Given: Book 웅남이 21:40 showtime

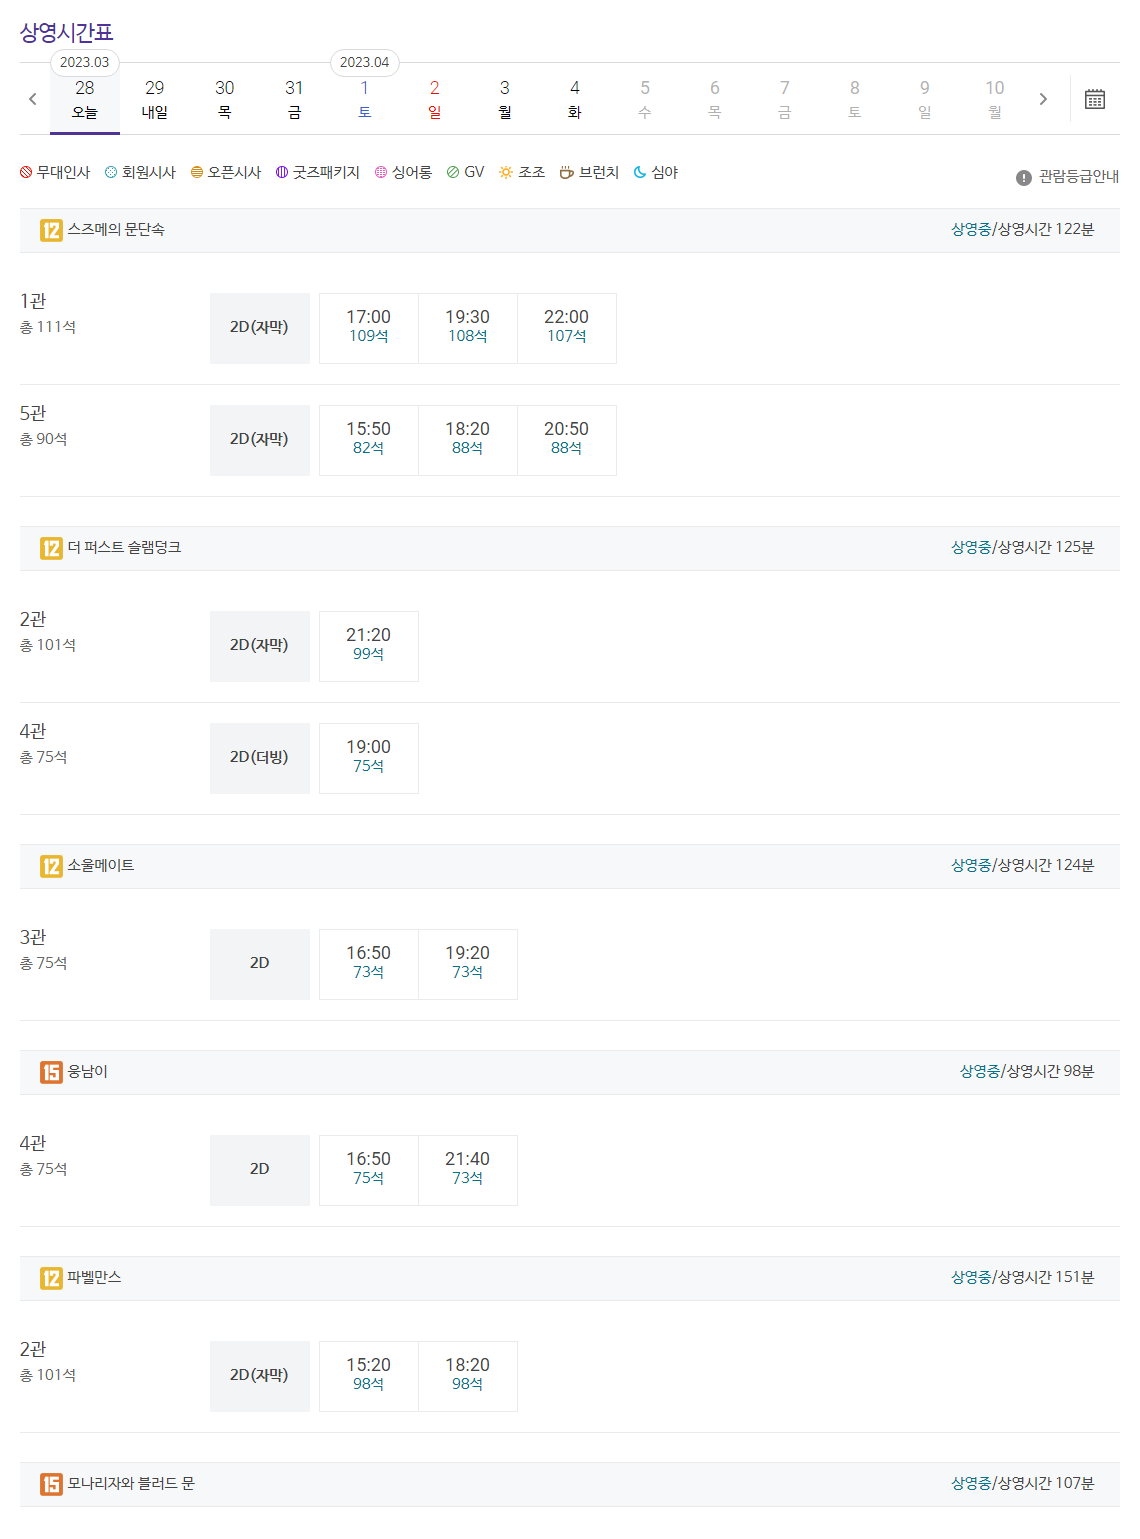Looking at the screenshot, I should click(468, 1170).
